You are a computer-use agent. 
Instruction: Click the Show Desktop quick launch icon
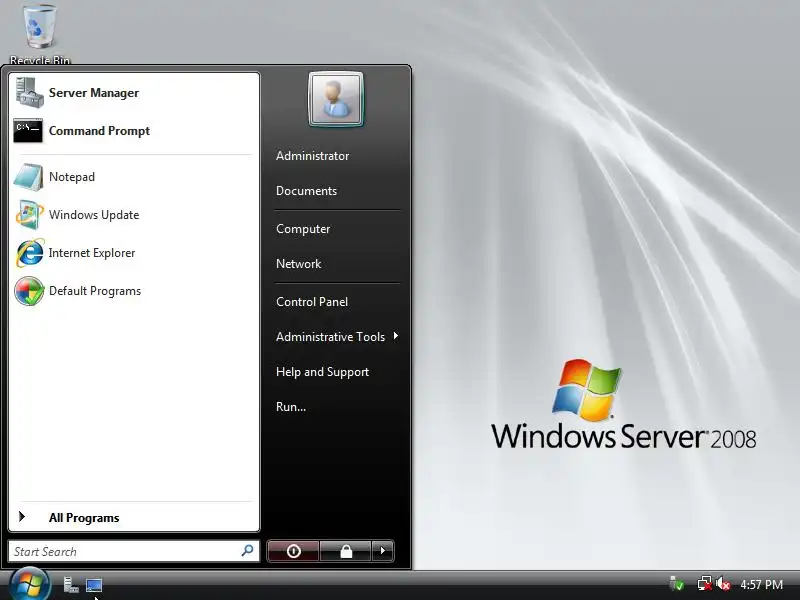coord(94,585)
